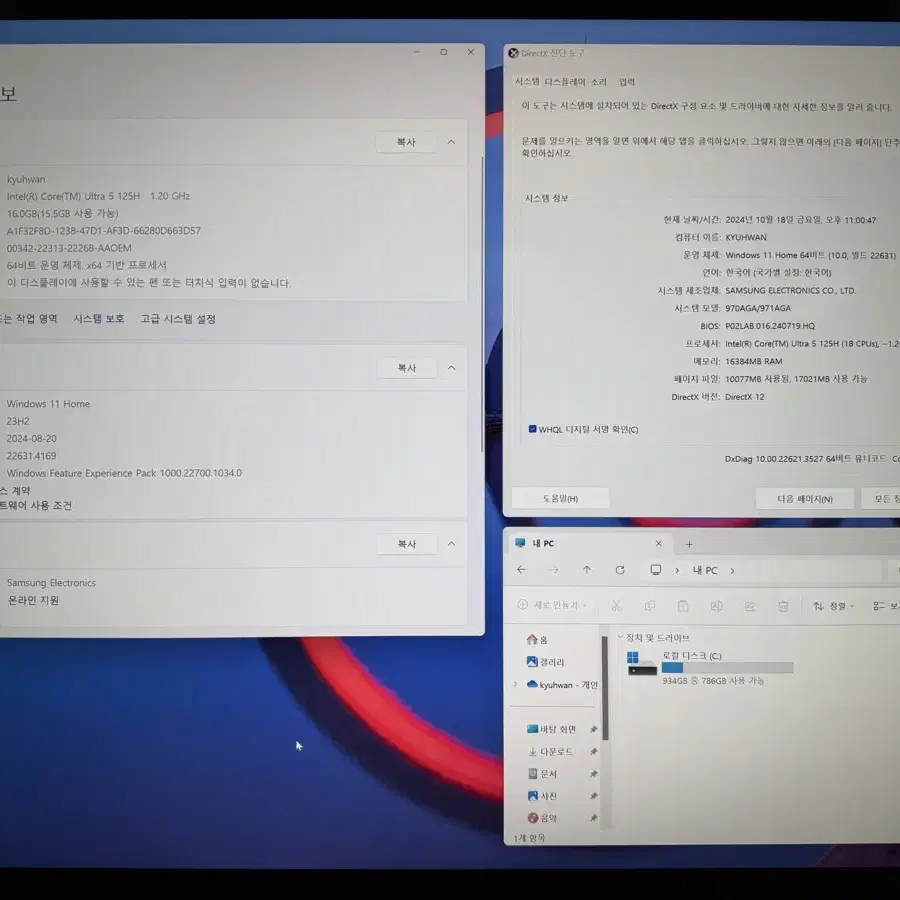Go back in File Explorer
Image resolution: width=900 pixels, height=900 pixels.
tap(521, 569)
